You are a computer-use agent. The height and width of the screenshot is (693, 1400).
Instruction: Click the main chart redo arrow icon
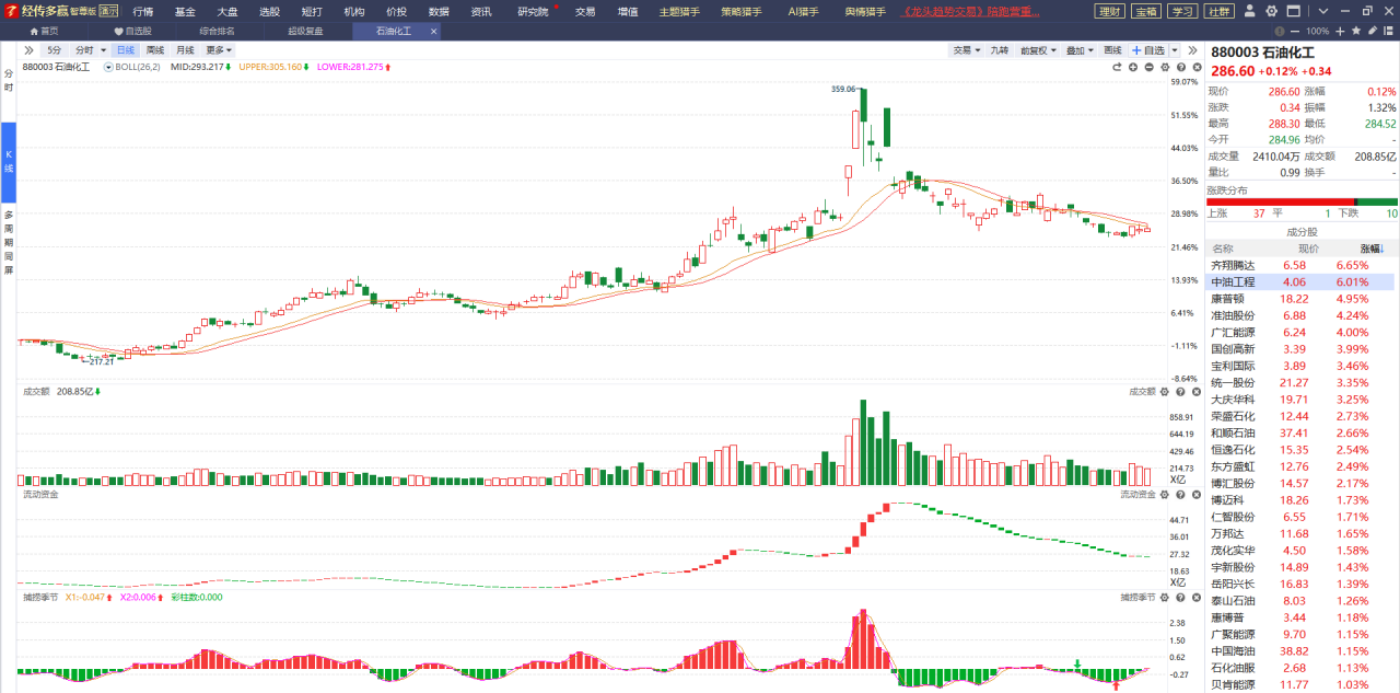pyautogui.click(x=1117, y=67)
